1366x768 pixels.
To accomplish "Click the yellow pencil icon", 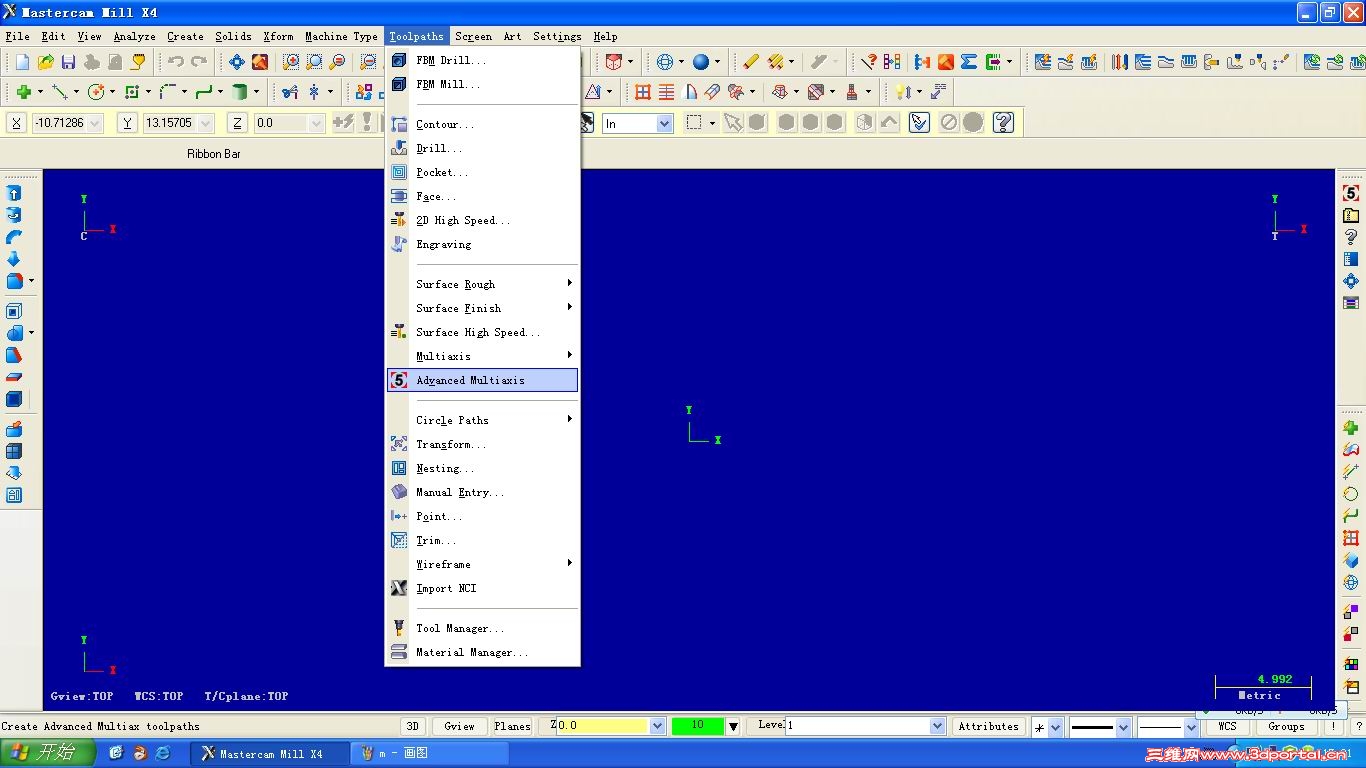I will pos(751,62).
